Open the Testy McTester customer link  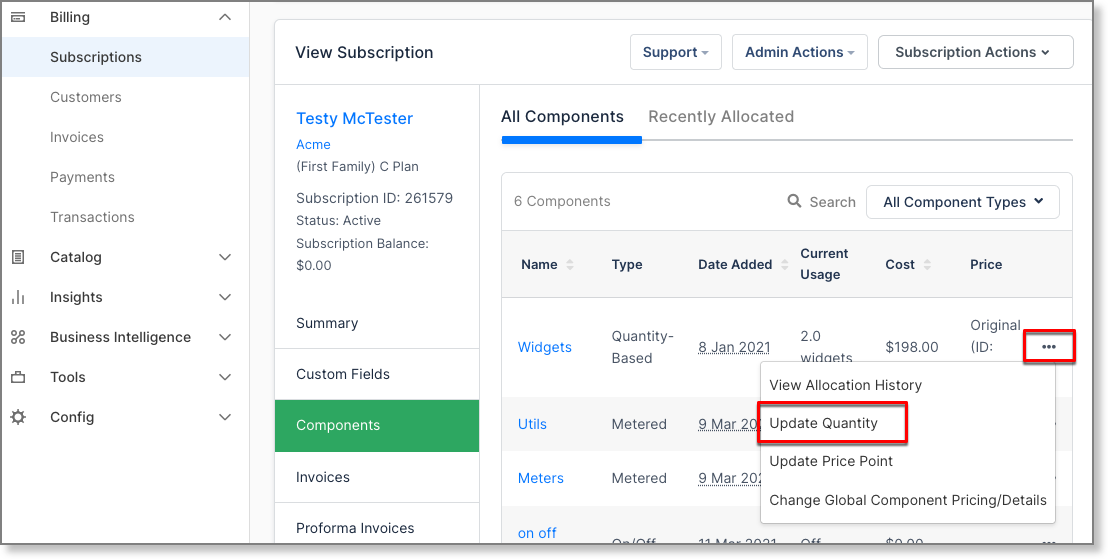[354, 118]
